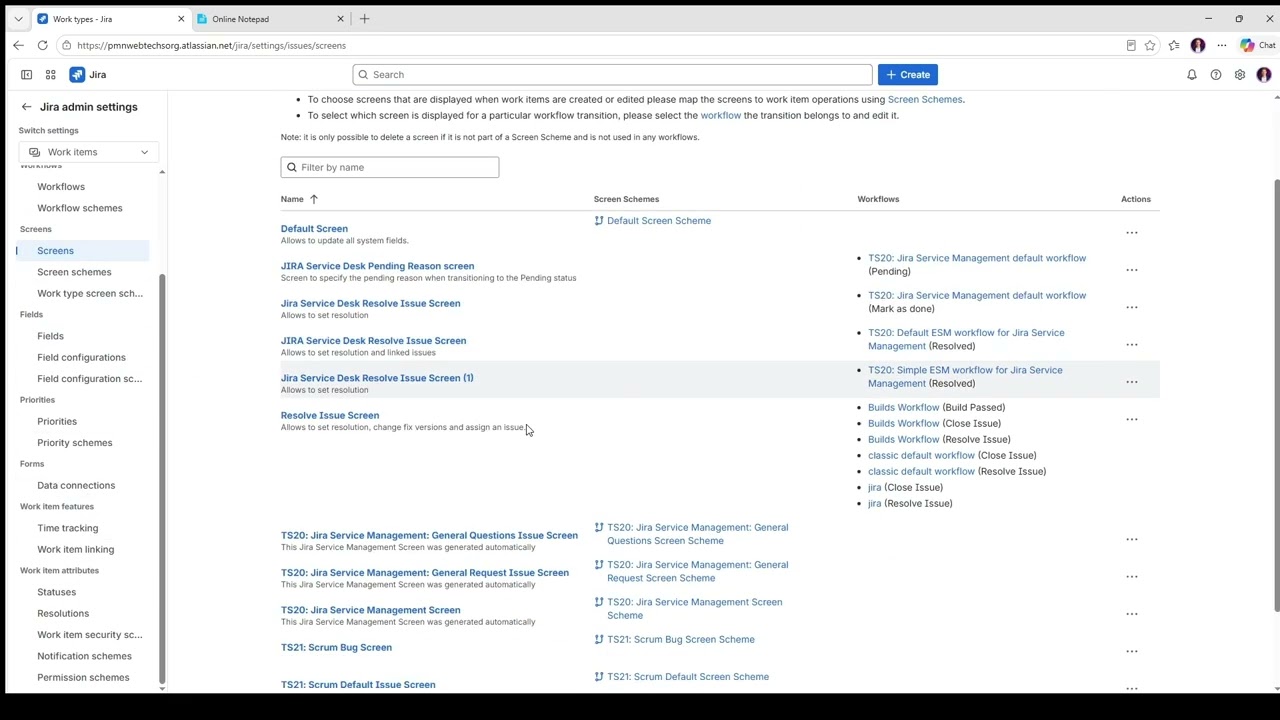Open the TS21: Scrum Bug Screen link
The height and width of the screenshot is (720, 1280).
coord(336,648)
